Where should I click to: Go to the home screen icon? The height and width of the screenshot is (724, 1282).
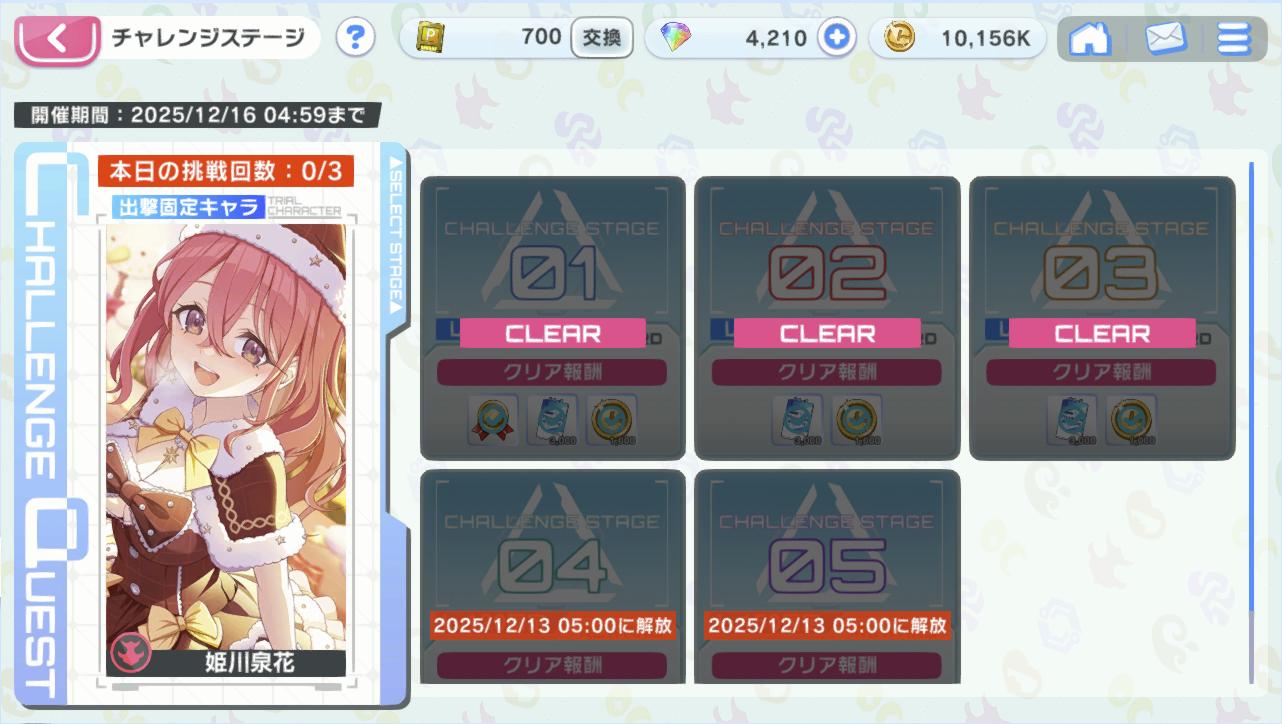click(1090, 39)
